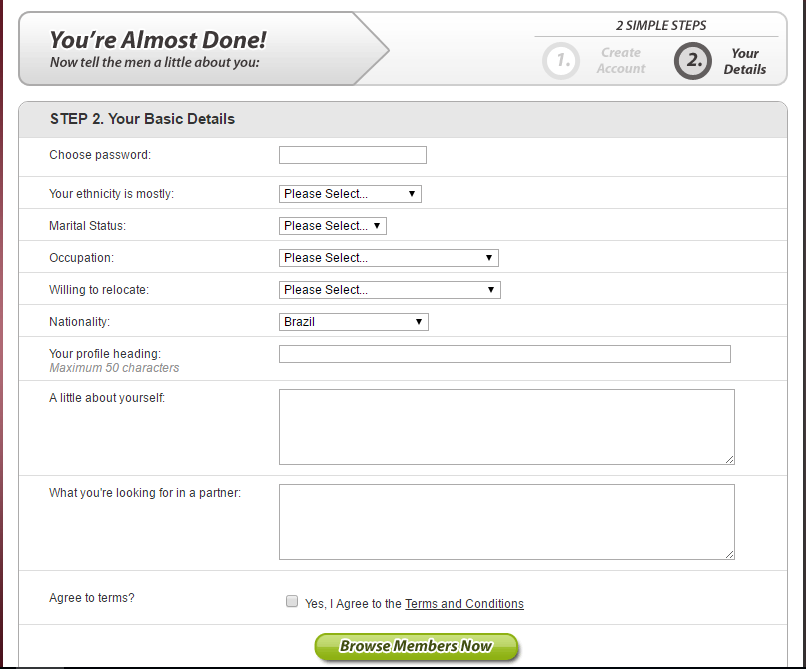The image size is (806, 669).
Task: Open the ethnicity dropdown
Action: pyautogui.click(x=350, y=194)
